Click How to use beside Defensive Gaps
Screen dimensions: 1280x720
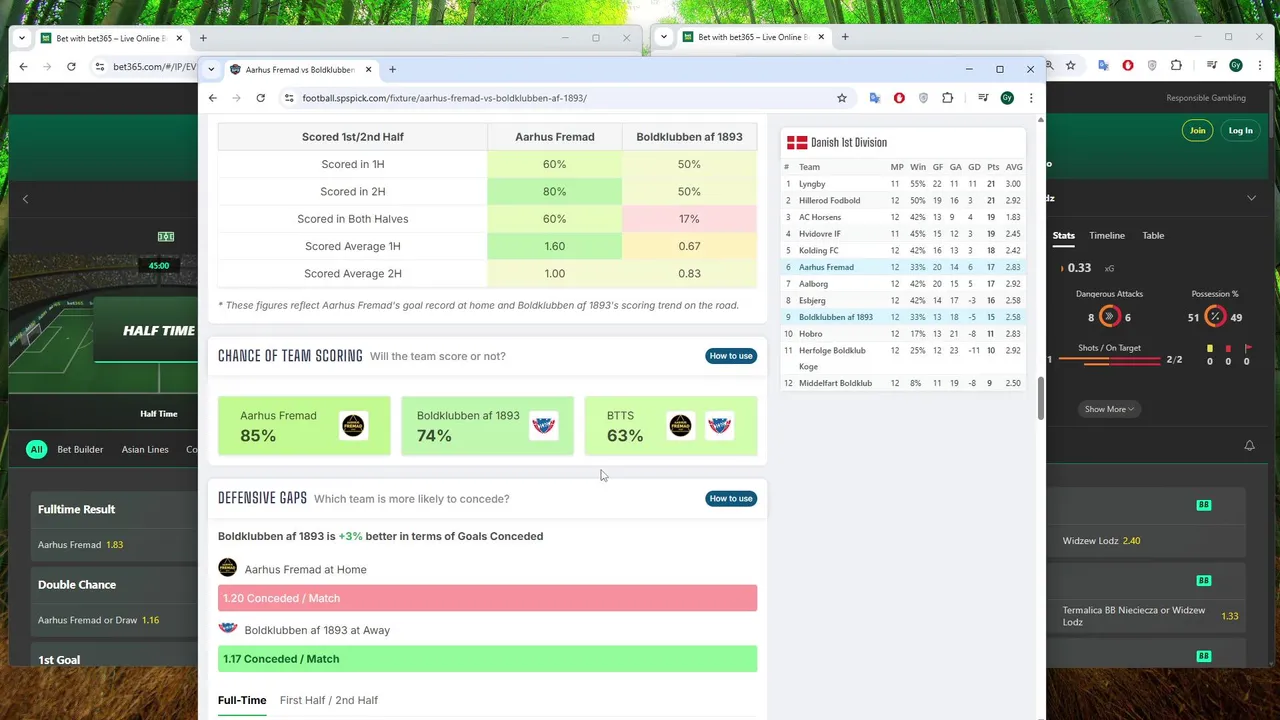pos(731,498)
